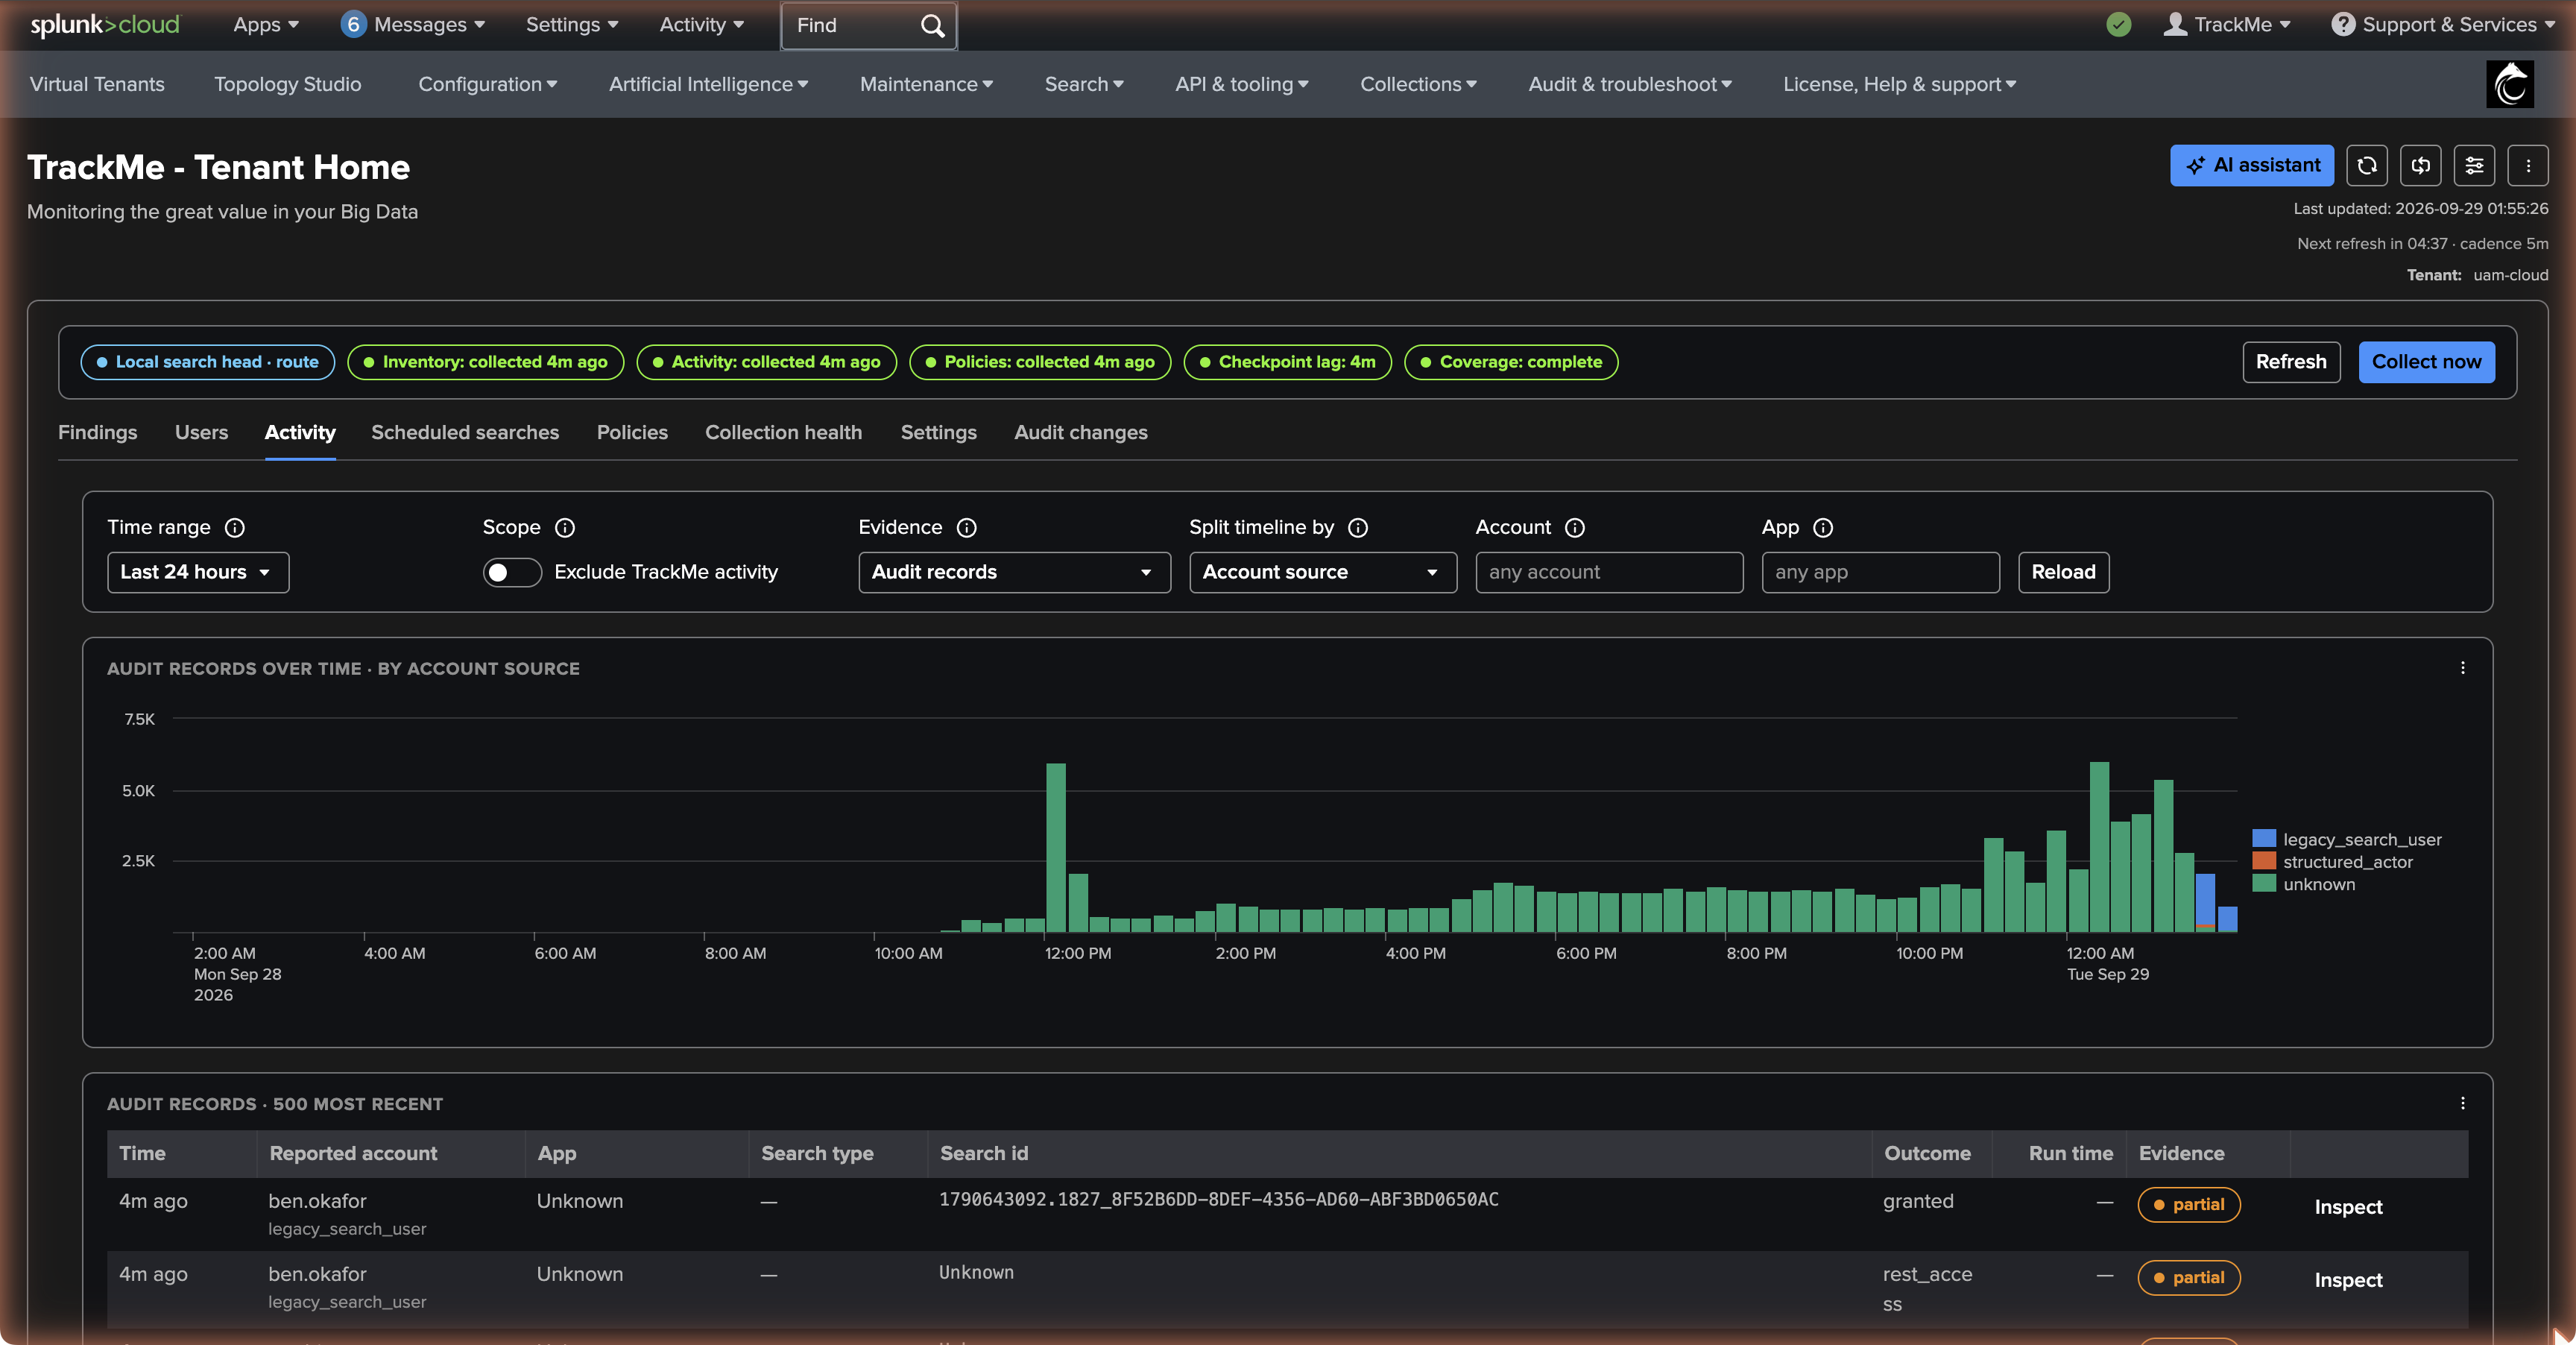Open the page header kebab menu icon

pos(2528,166)
